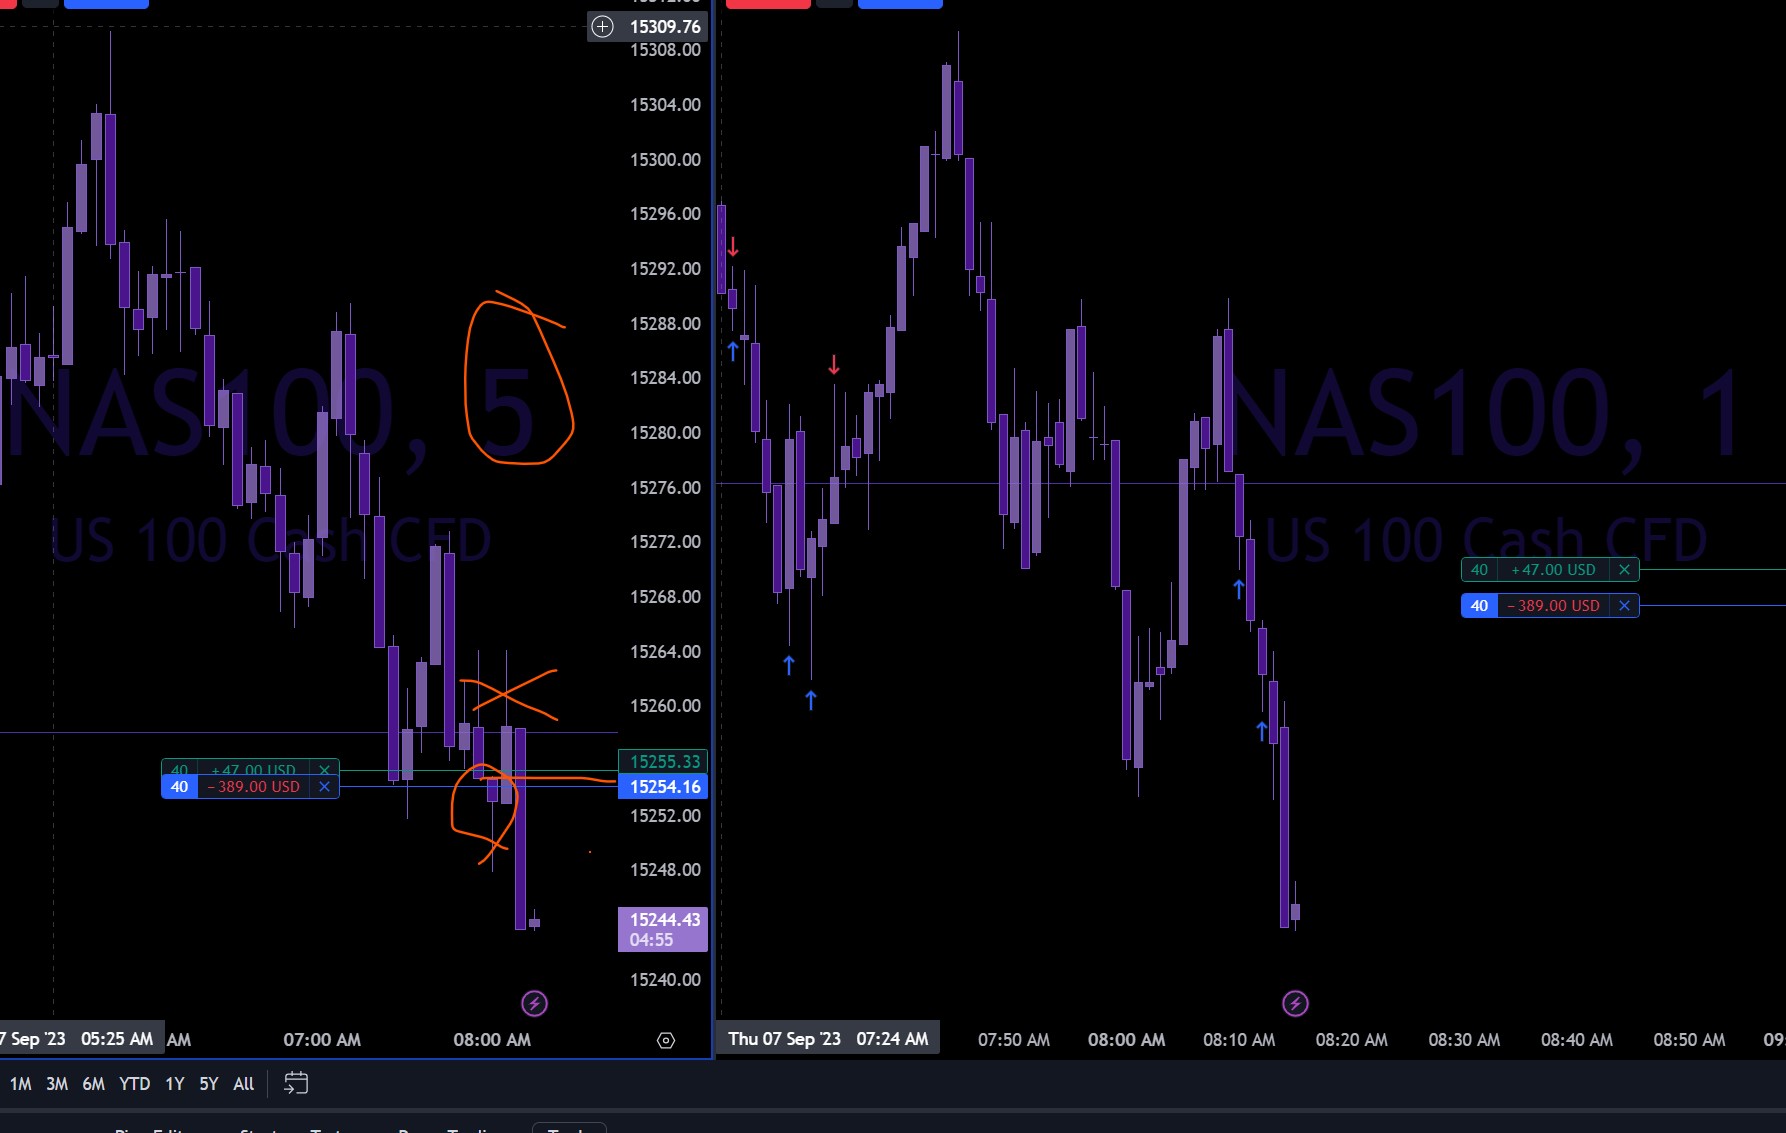Click 15284.00 on the price scale
The height and width of the screenshot is (1133, 1786).
point(665,378)
